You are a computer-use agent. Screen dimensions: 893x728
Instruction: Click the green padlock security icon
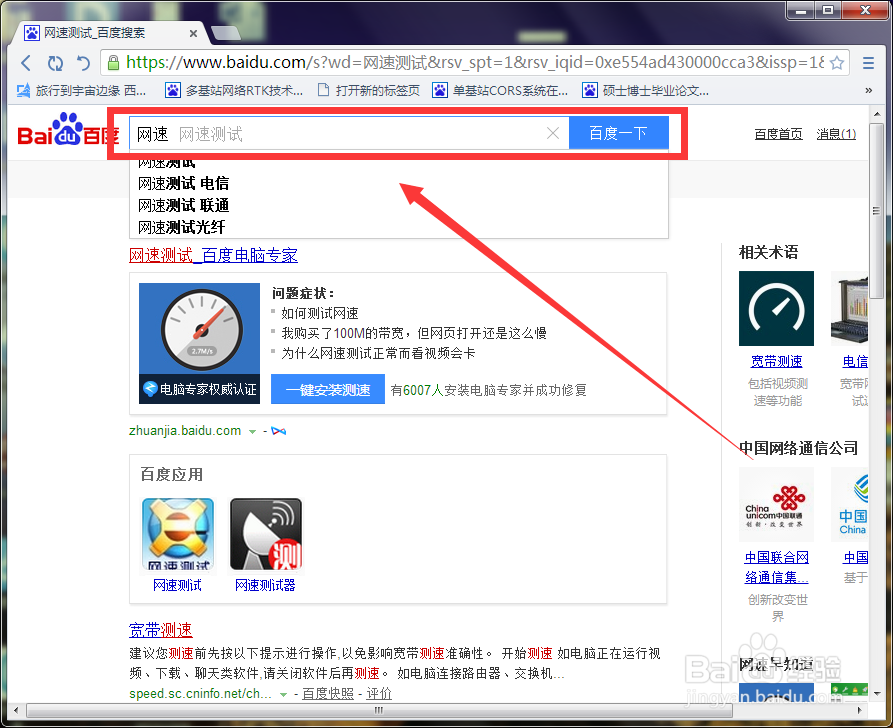[x=113, y=63]
